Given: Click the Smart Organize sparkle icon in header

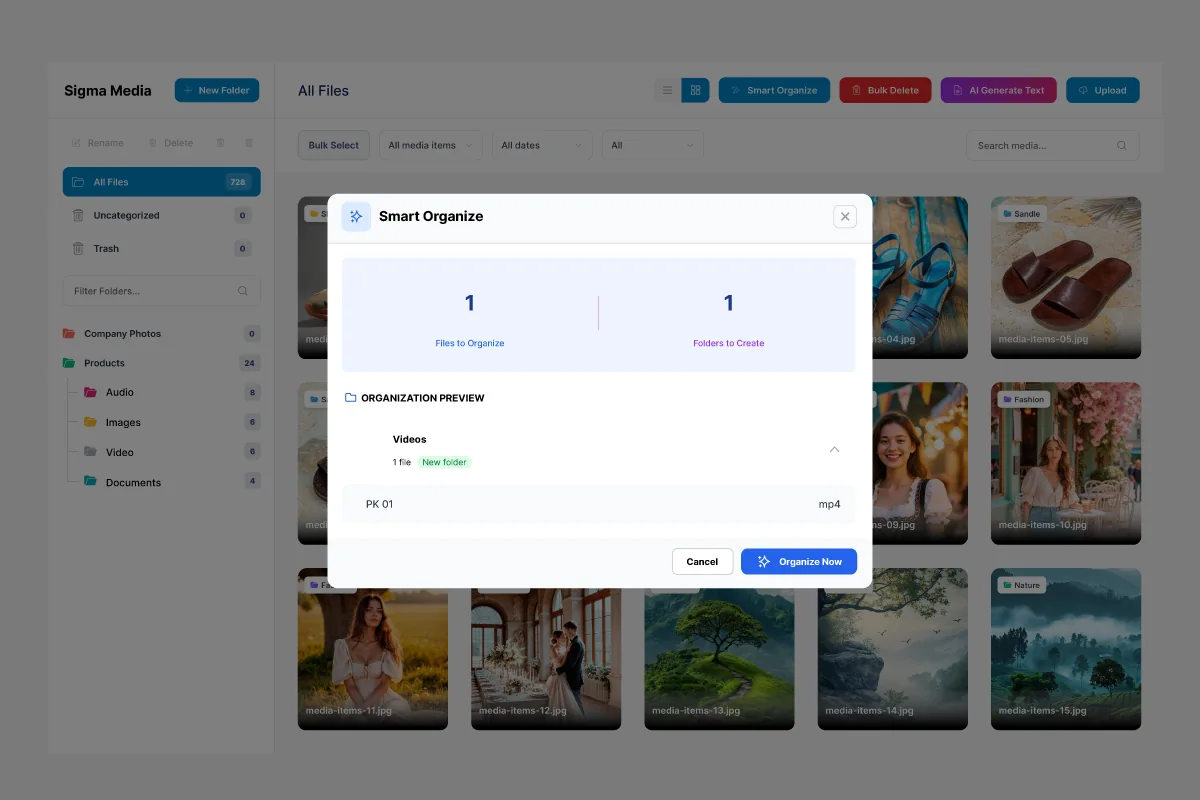Looking at the screenshot, I should point(736,91).
